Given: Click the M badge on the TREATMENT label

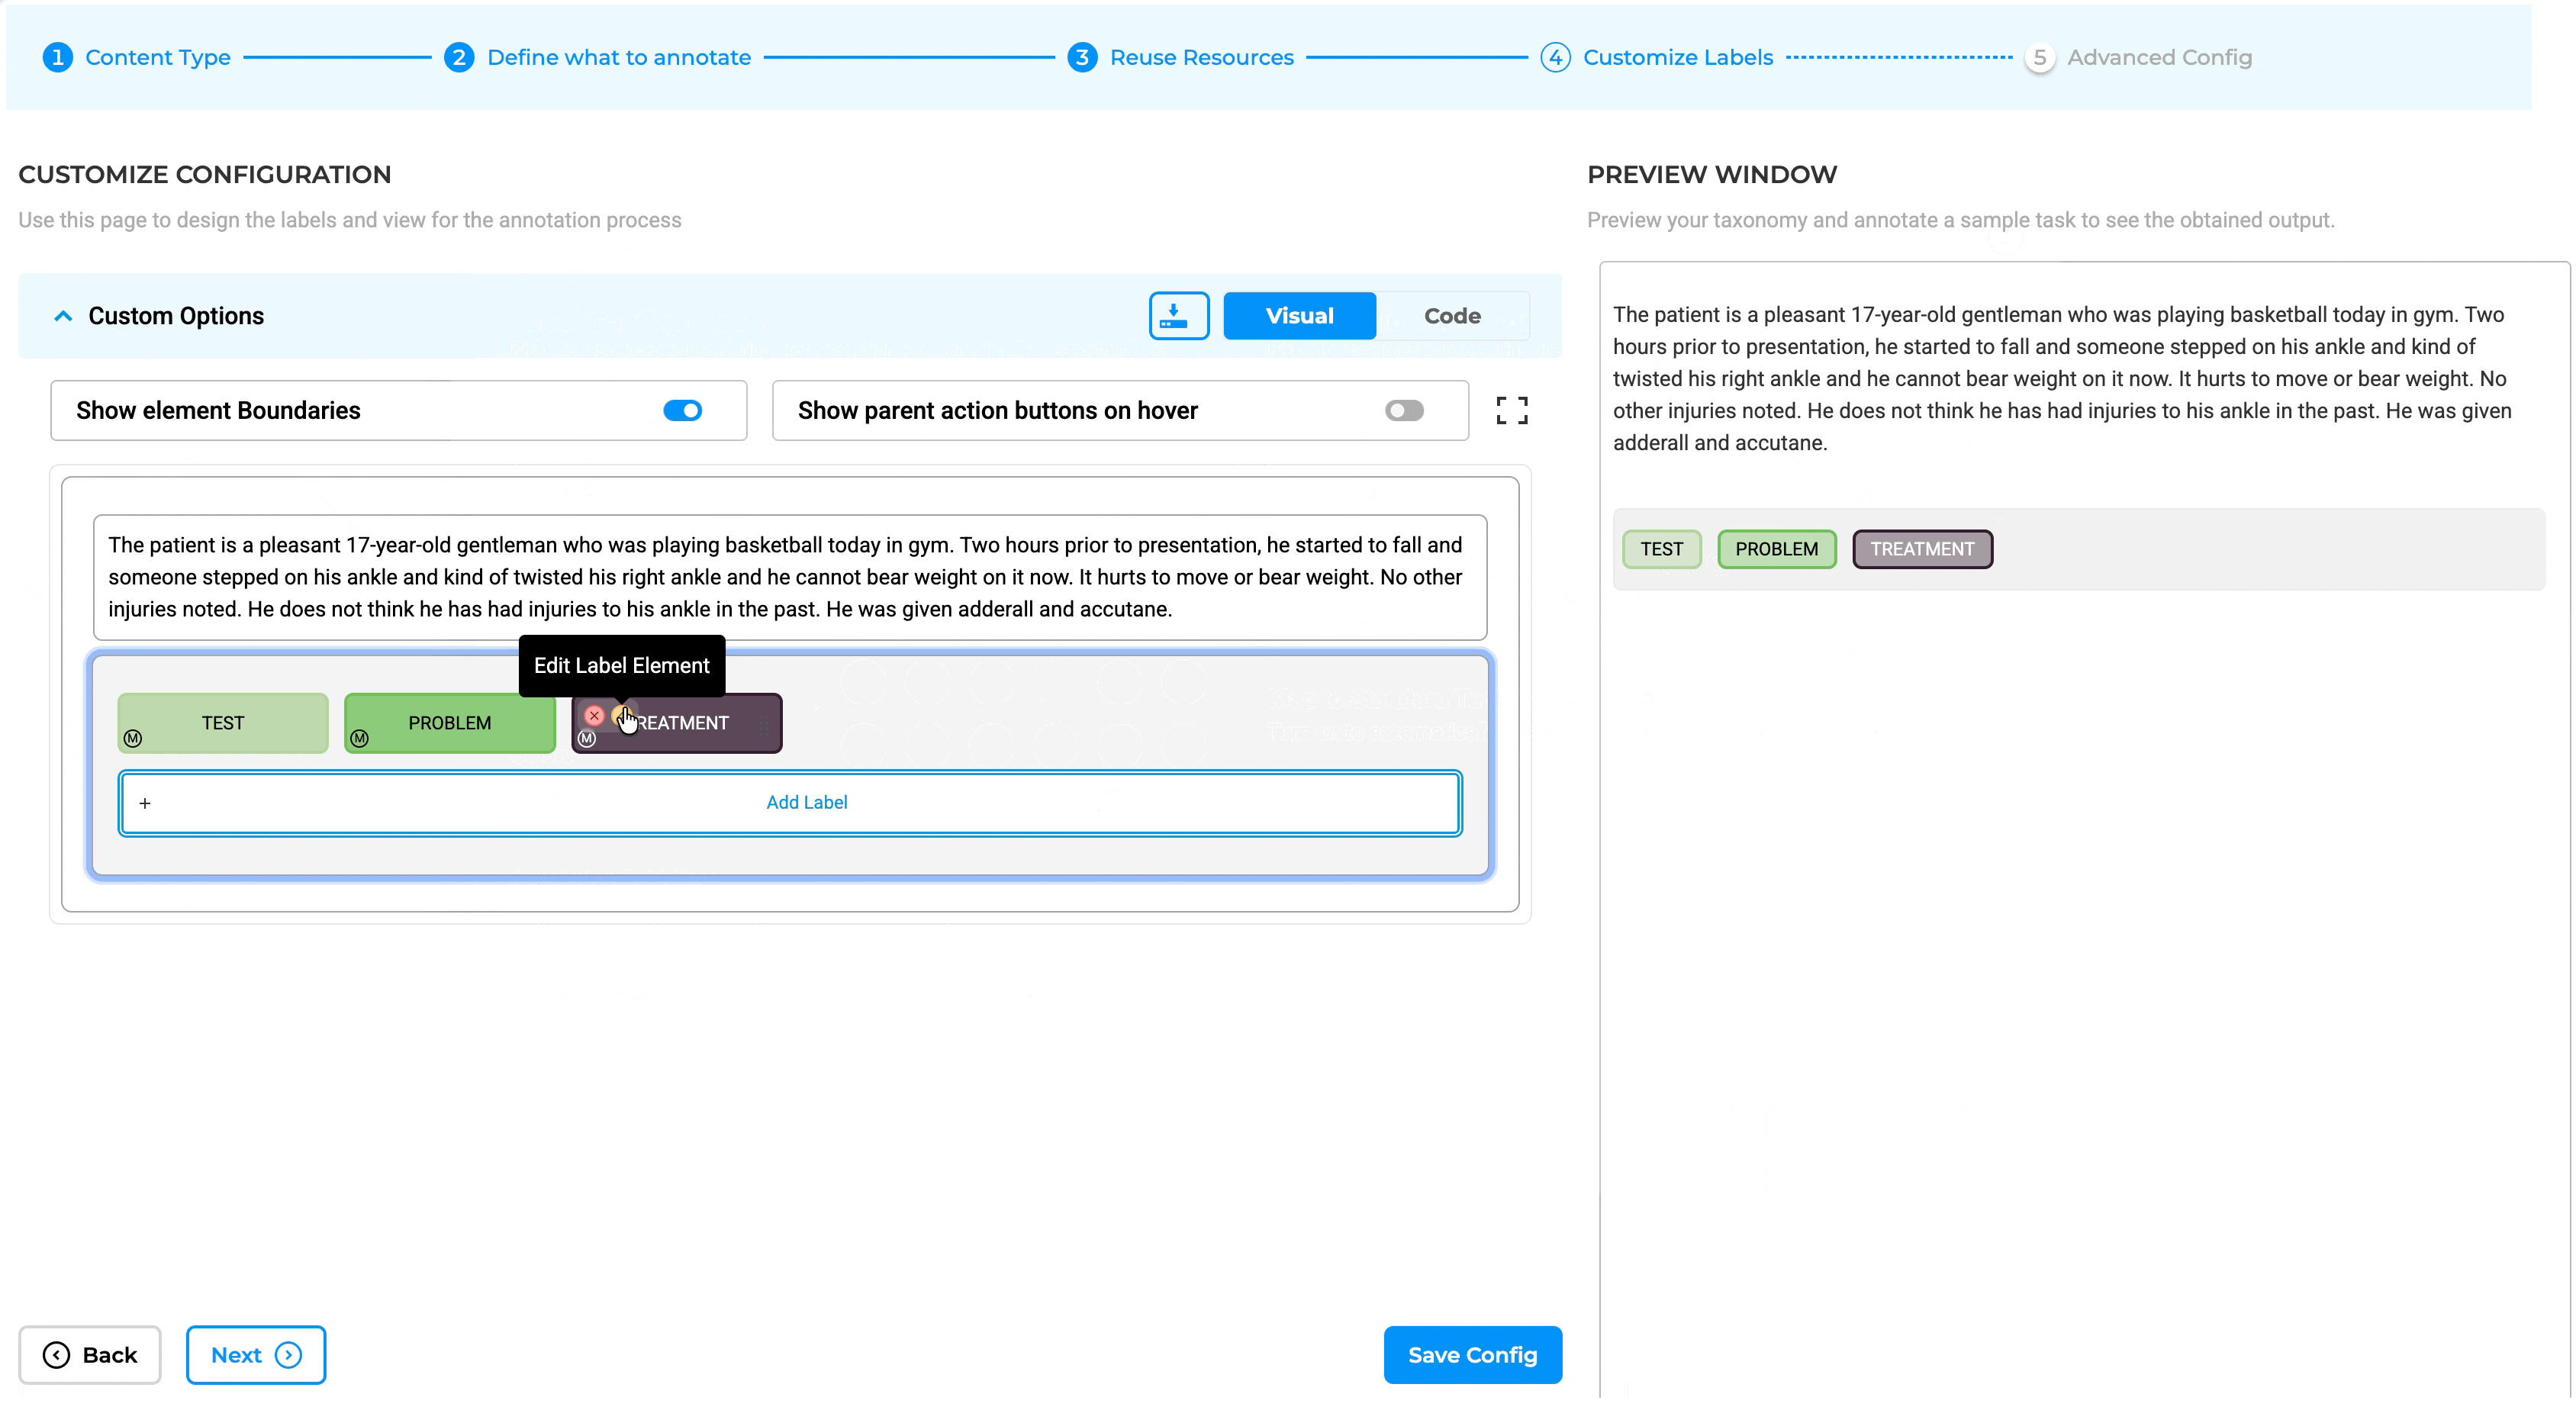Looking at the screenshot, I should click(x=587, y=740).
